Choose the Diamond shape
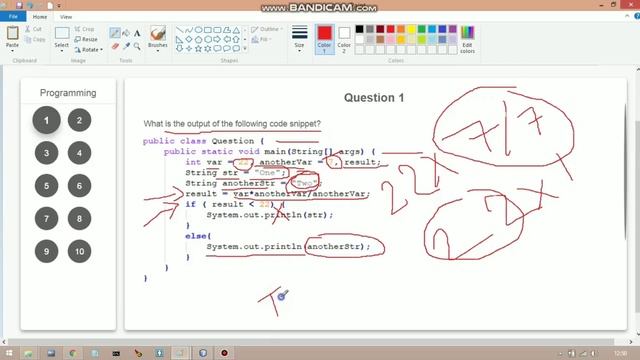Image resolution: width=640 pixels, height=360 pixels. point(189,39)
